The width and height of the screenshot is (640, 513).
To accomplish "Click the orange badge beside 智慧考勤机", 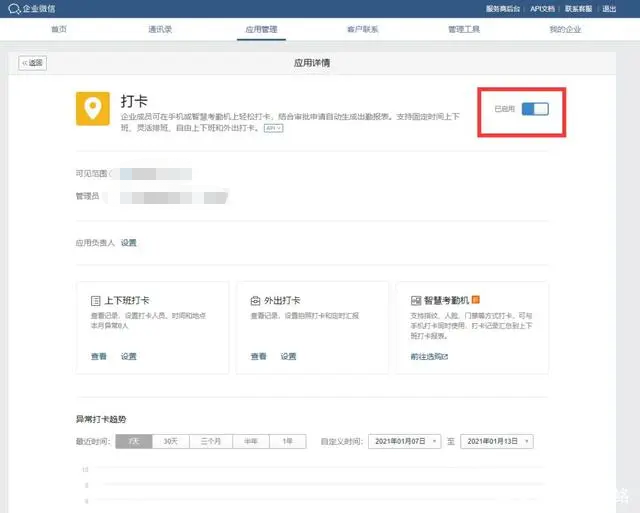I will click(476, 299).
